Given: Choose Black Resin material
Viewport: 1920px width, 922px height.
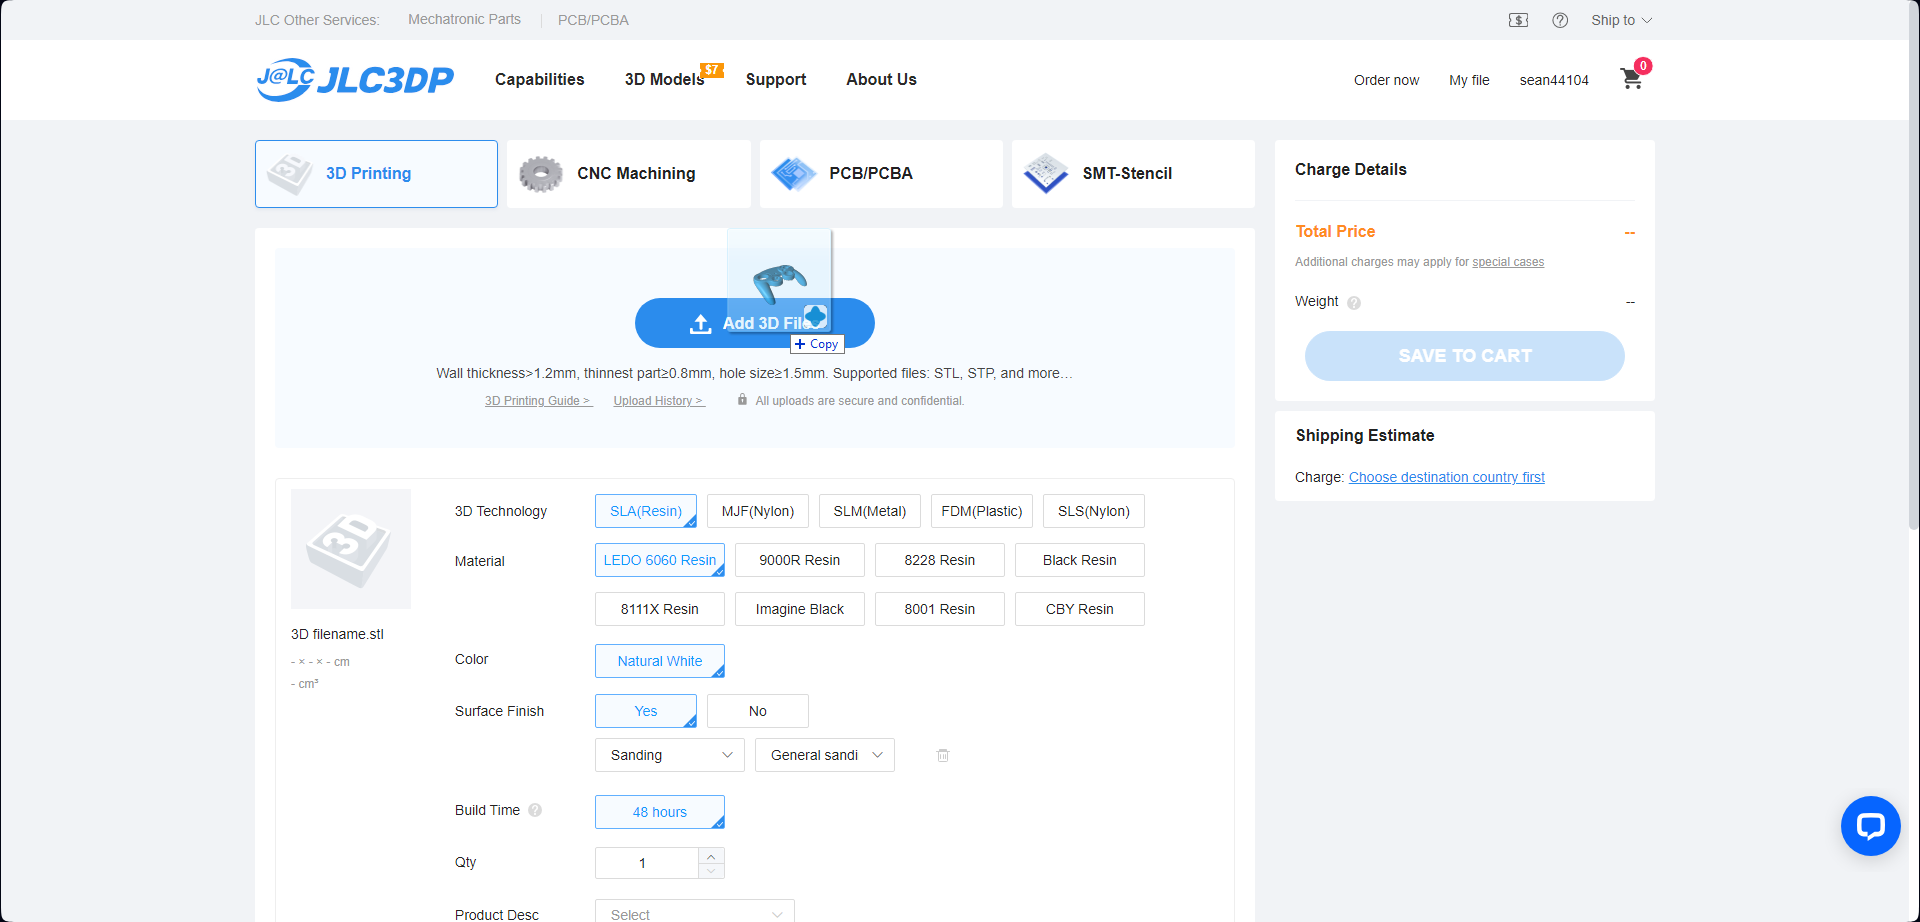Looking at the screenshot, I should [x=1080, y=560].
